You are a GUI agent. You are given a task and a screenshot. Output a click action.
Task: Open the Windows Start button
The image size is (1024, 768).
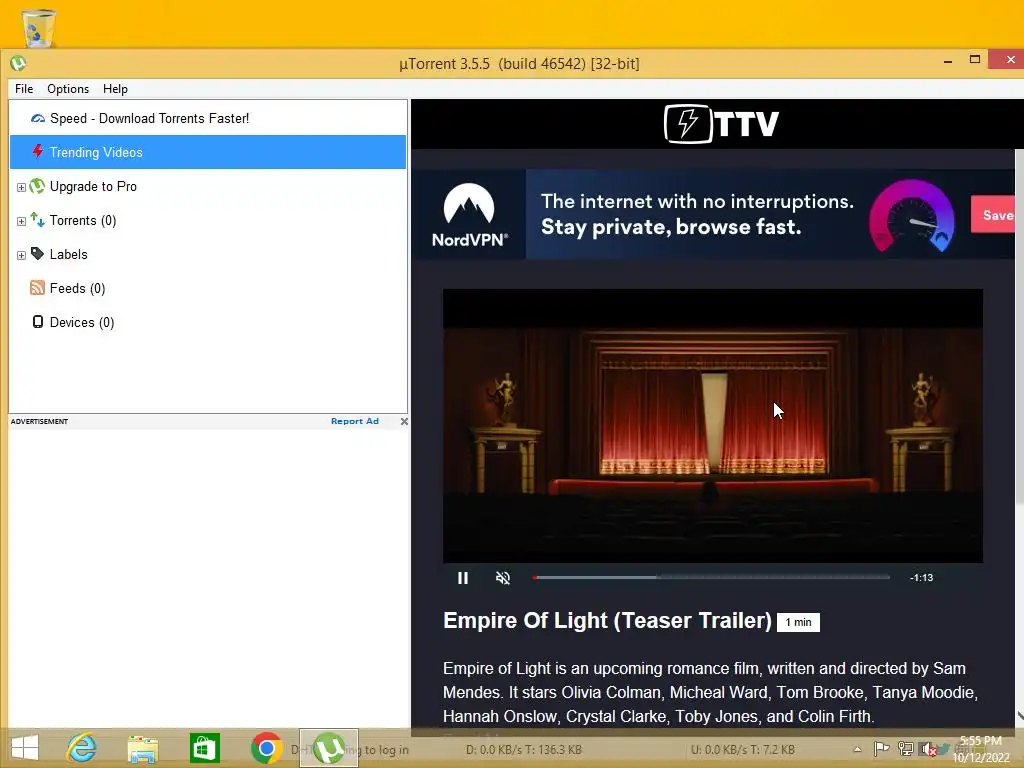coord(25,748)
